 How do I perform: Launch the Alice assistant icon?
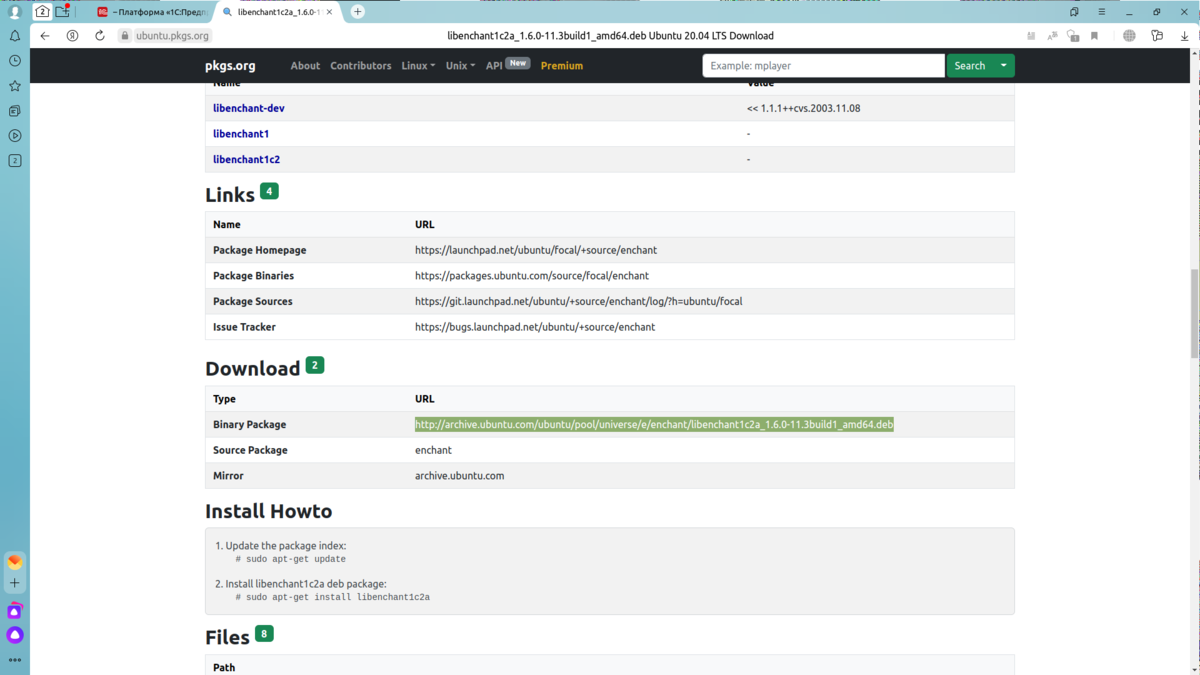[x=15, y=635]
